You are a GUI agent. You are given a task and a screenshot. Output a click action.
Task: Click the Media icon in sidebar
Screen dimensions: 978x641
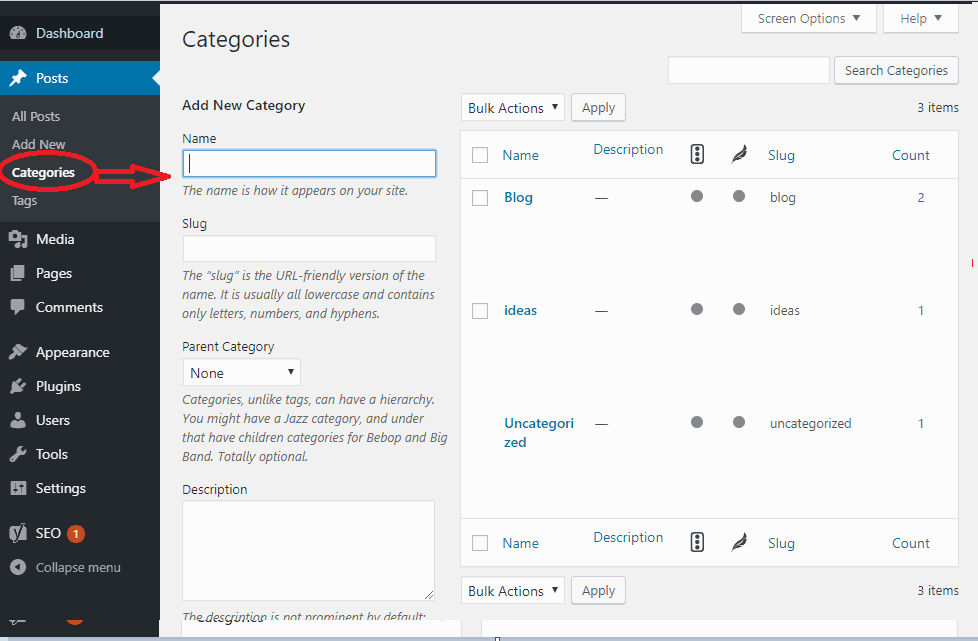18,239
